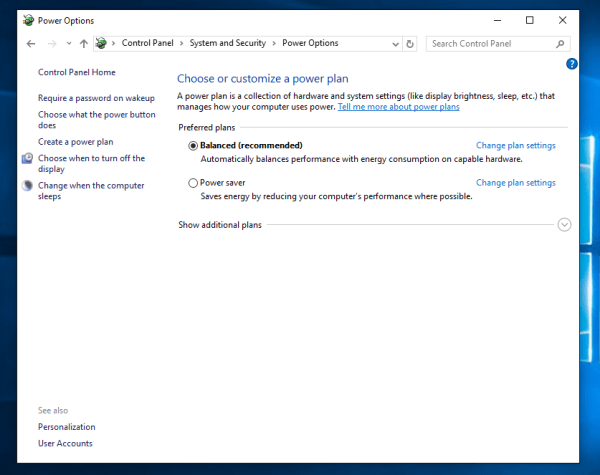Focus the Search Control Panel field
600x475 pixels.
click(488, 44)
